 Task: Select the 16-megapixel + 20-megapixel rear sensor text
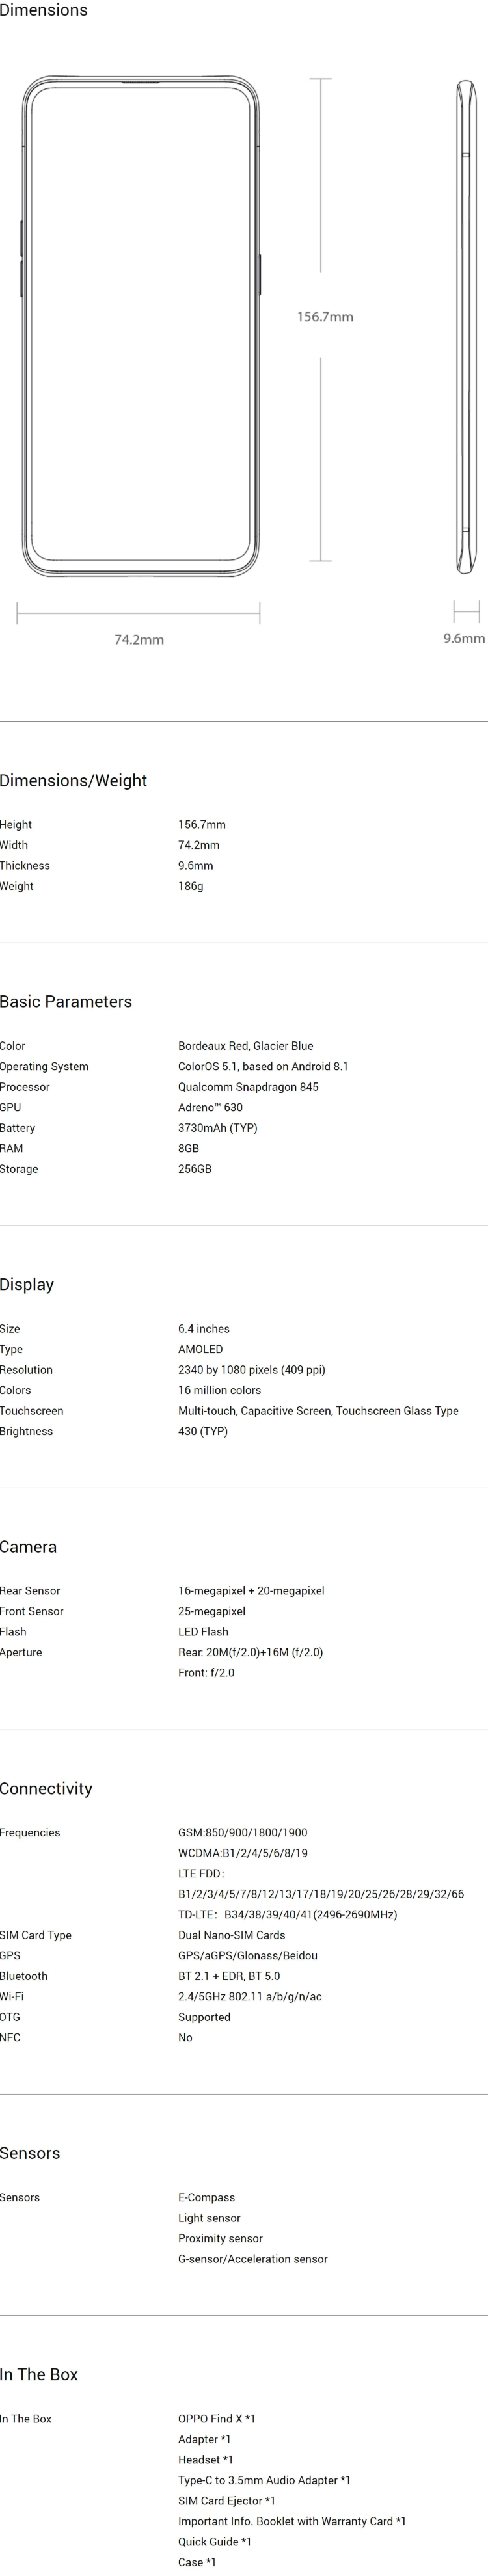[x=251, y=1591]
